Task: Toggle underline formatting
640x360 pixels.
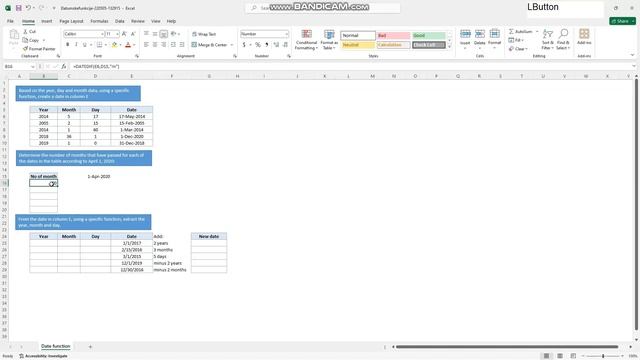Action: click(x=84, y=44)
